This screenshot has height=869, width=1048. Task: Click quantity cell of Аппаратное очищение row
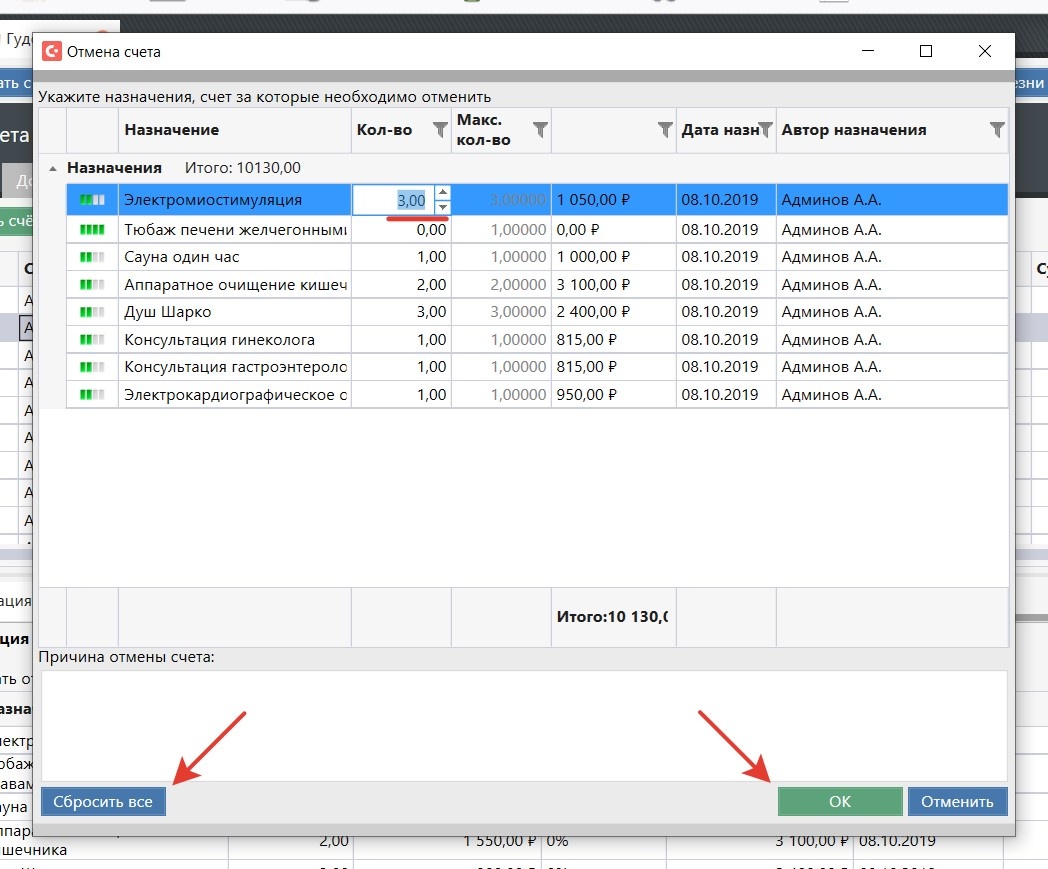(401, 285)
